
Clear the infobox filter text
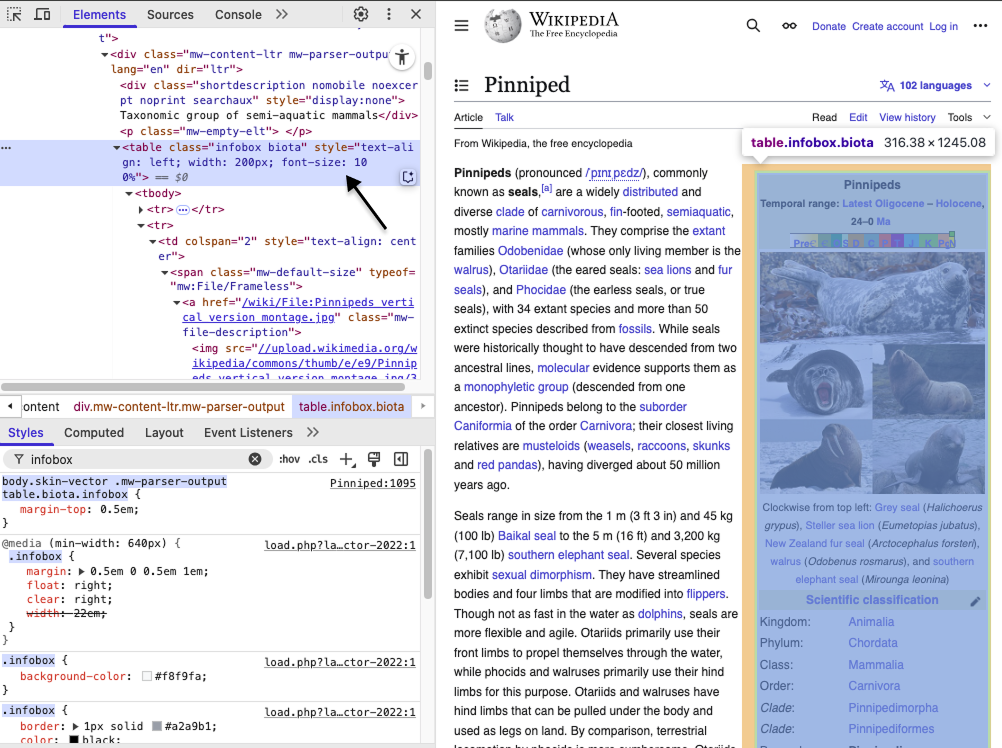point(255,459)
